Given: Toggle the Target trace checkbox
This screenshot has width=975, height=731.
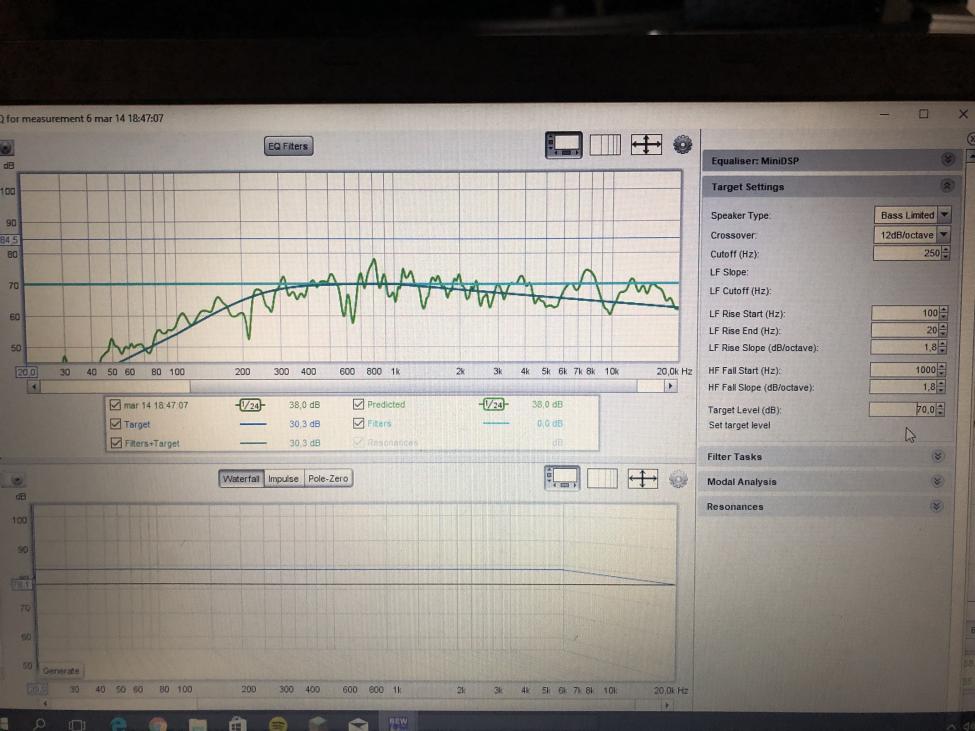Looking at the screenshot, I should [x=115, y=424].
